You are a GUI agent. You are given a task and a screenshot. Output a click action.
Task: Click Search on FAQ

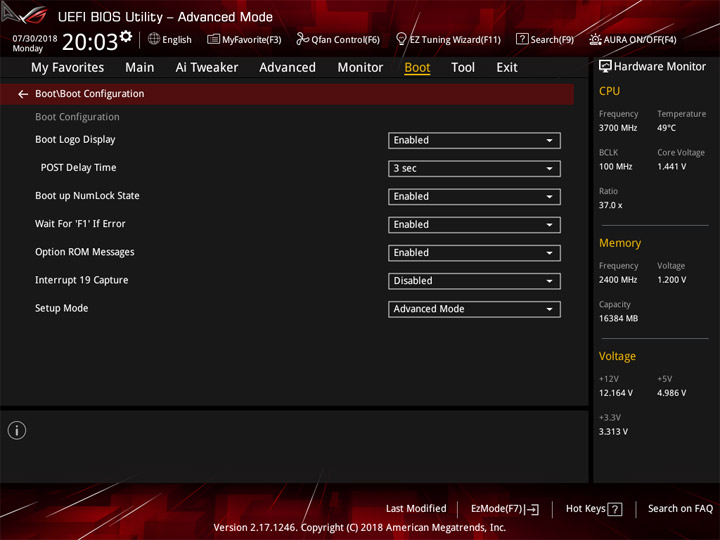coord(680,509)
